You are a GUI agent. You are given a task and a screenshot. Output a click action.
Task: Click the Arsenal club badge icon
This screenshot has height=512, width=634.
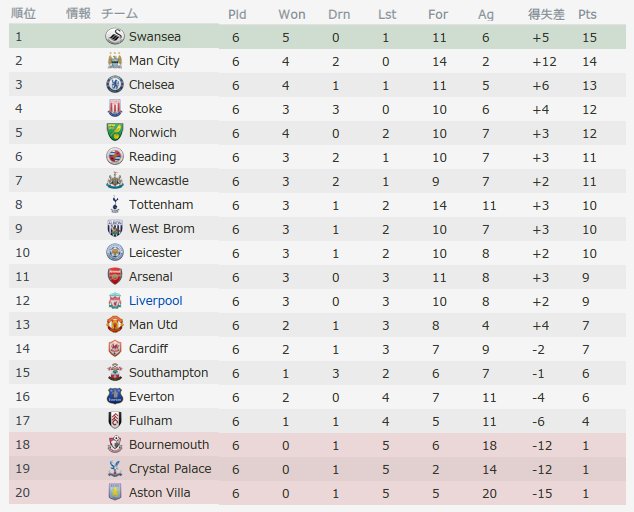[114, 277]
